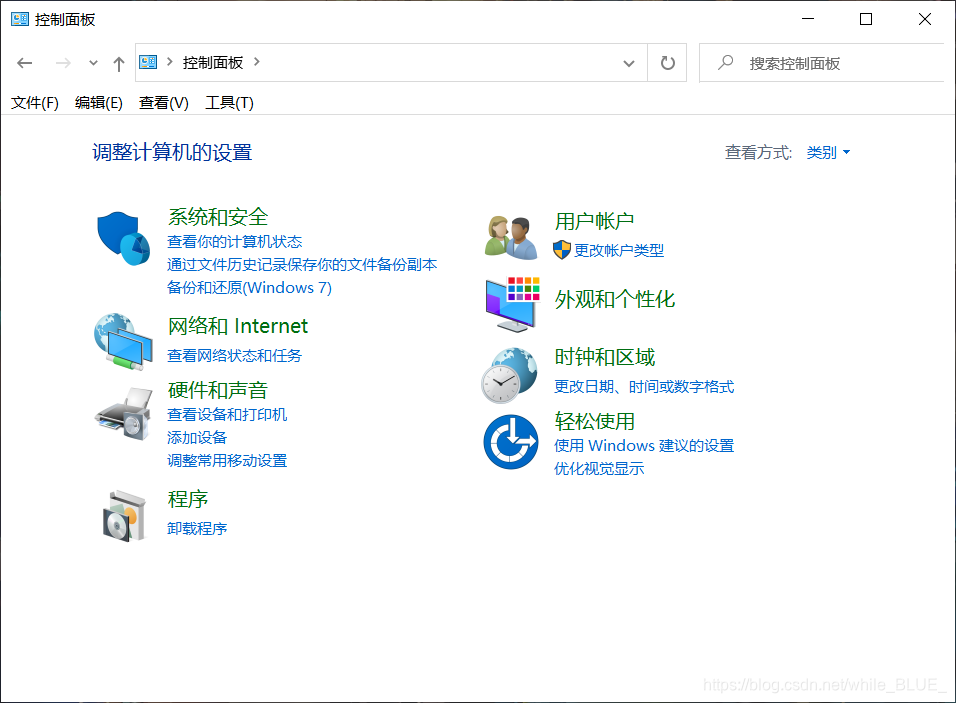Click the 更改帐户类型 link
The height and width of the screenshot is (703, 956).
click(620, 250)
